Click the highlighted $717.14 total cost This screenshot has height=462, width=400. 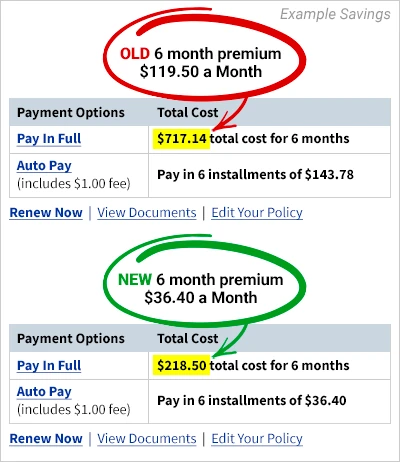(x=182, y=139)
